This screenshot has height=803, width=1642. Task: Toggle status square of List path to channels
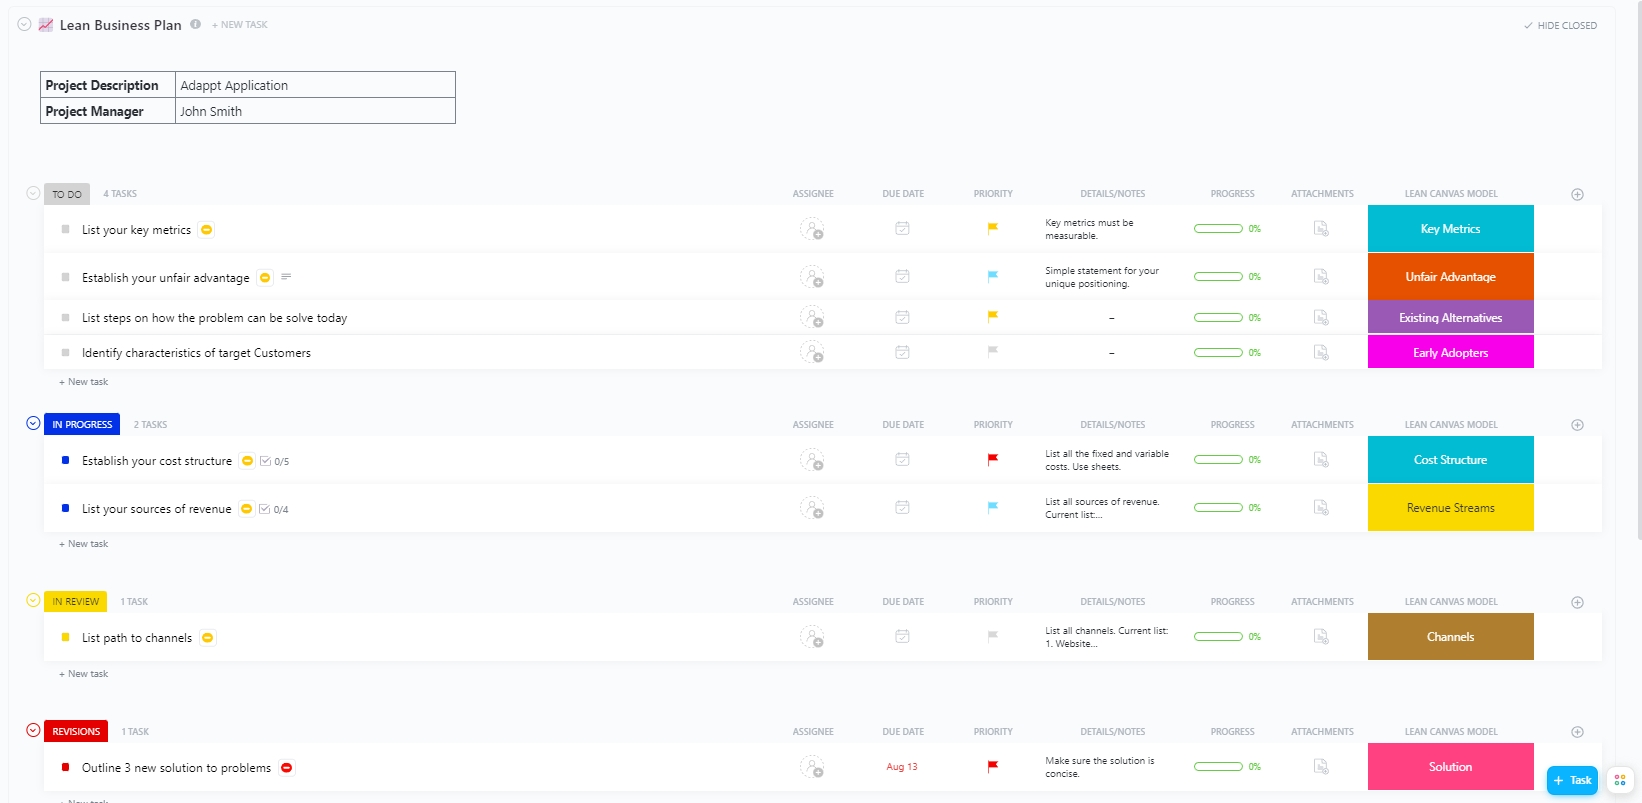[x=65, y=637]
